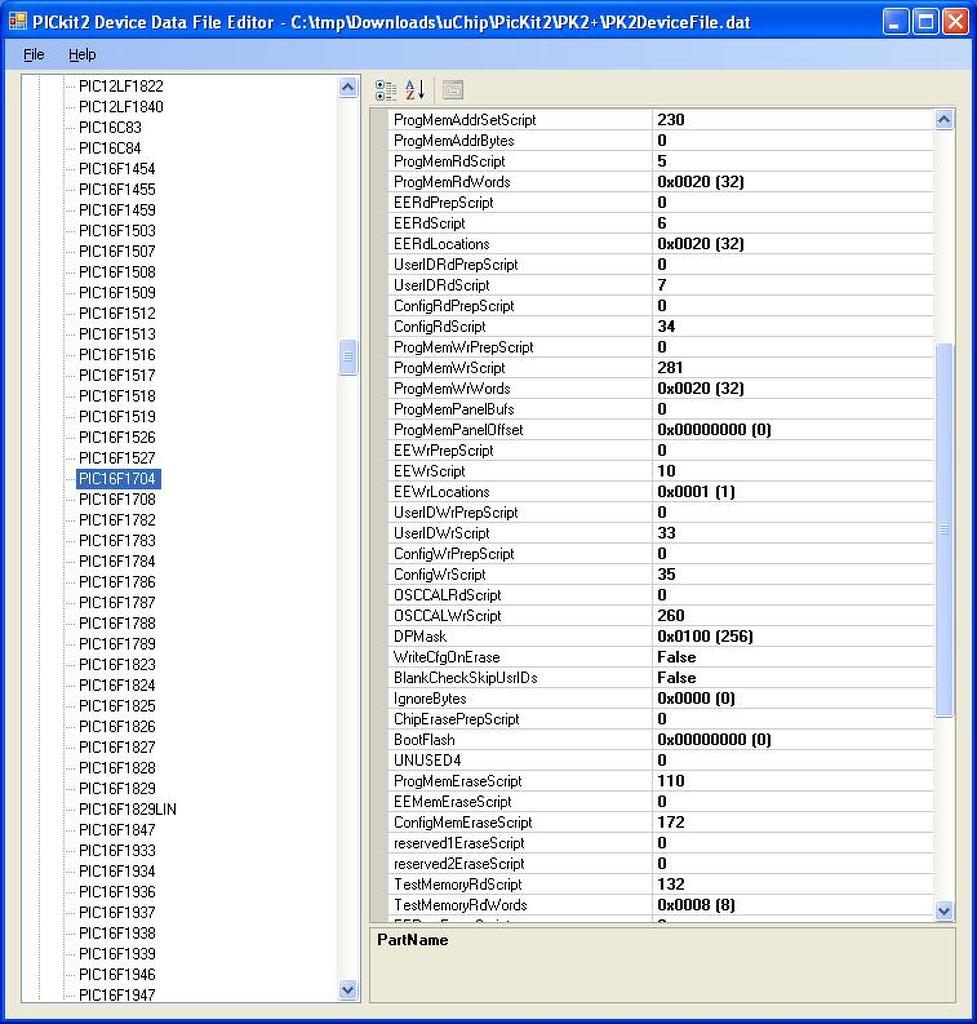
Task: Click ProgMemEraseScript value 110
Action: coord(671,781)
